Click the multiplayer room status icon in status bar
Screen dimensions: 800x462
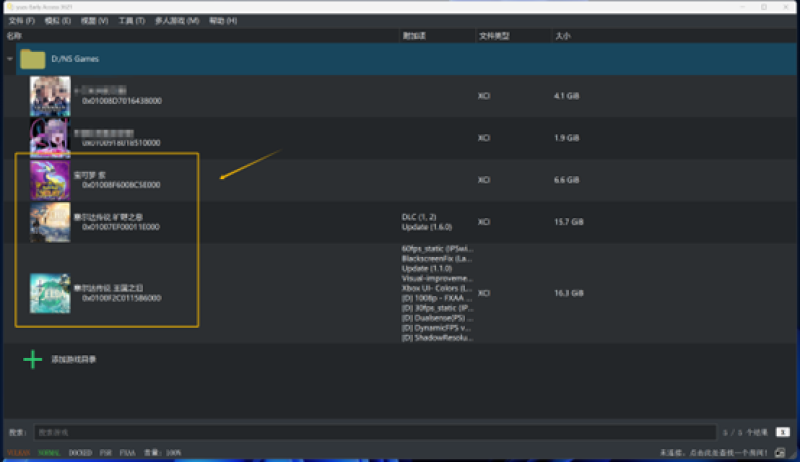point(787,452)
